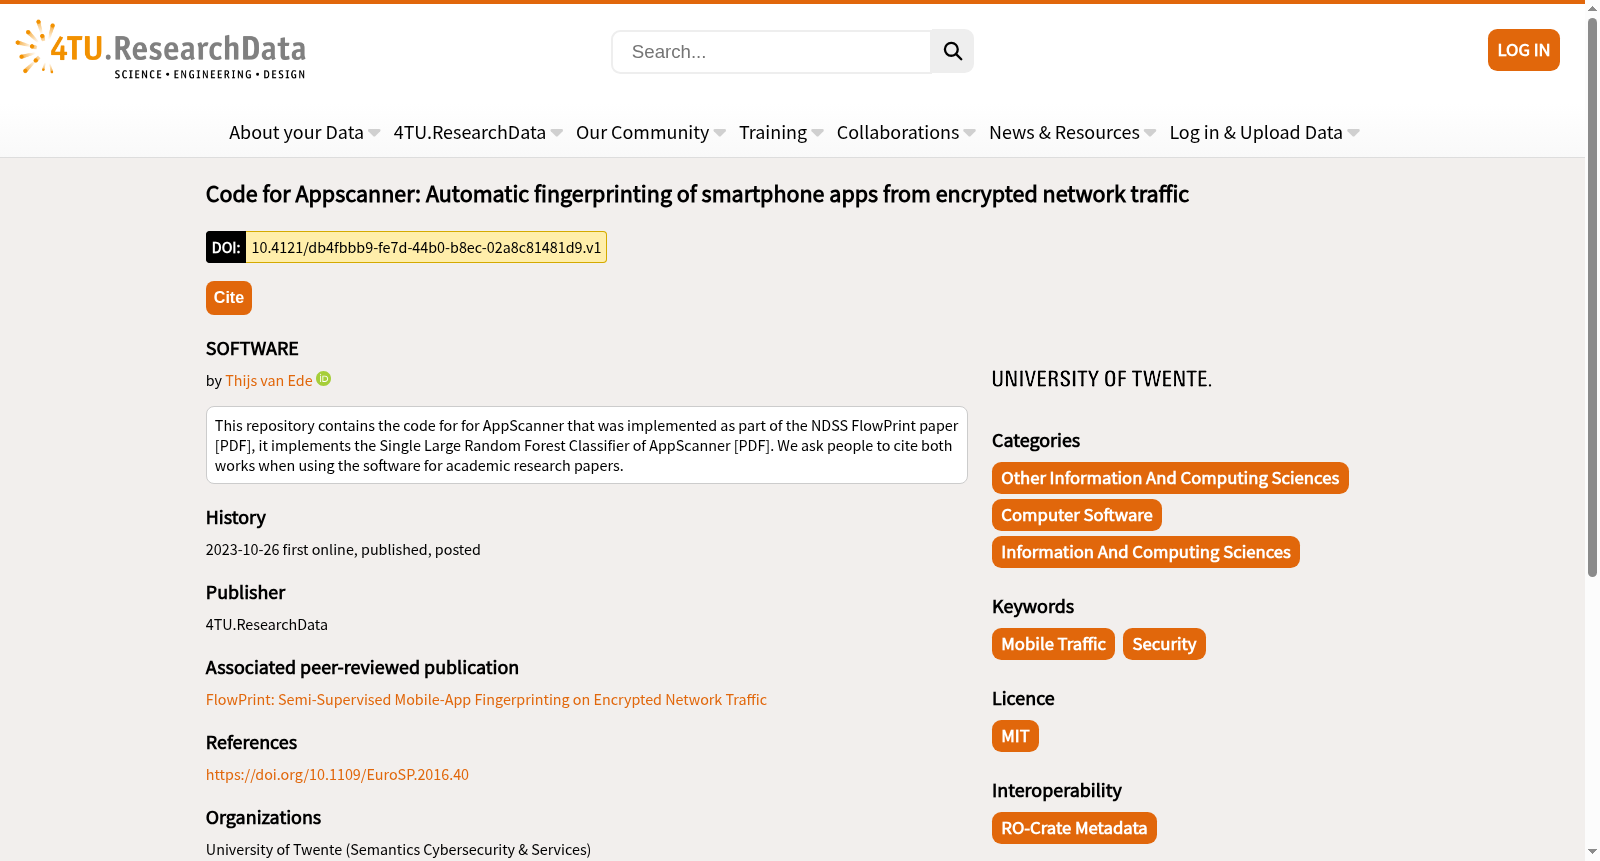Select Information And Computing Sciences category tag
The image size is (1600, 861).
pyautogui.click(x=1146, y=552)
